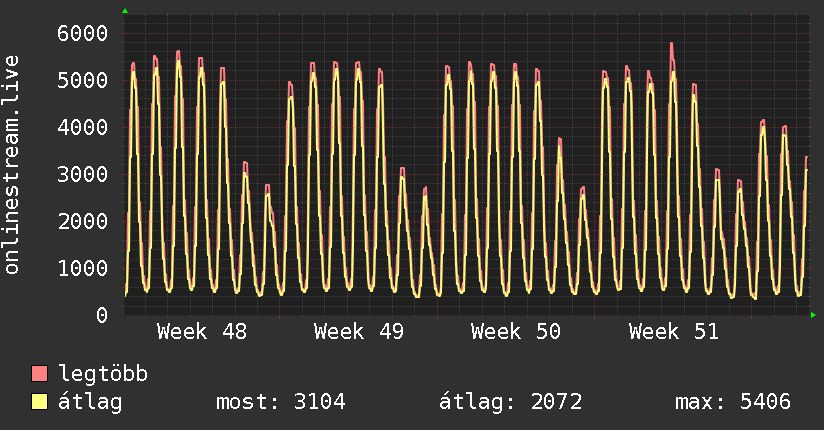
Task: Select the Week 50 axis label
Action: point(516,332)
